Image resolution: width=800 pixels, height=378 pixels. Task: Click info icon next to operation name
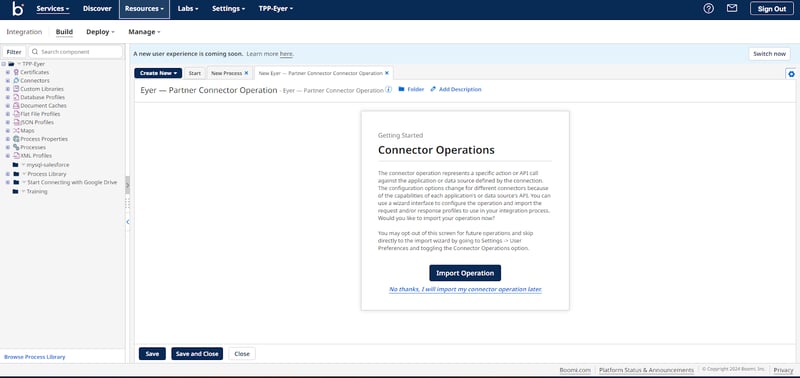coord(388,89)
